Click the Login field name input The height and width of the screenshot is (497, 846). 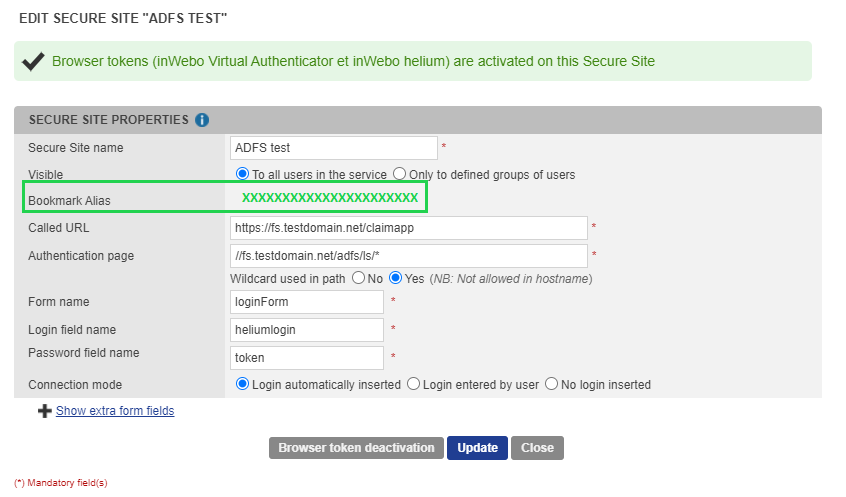click(x=307, y=330)
